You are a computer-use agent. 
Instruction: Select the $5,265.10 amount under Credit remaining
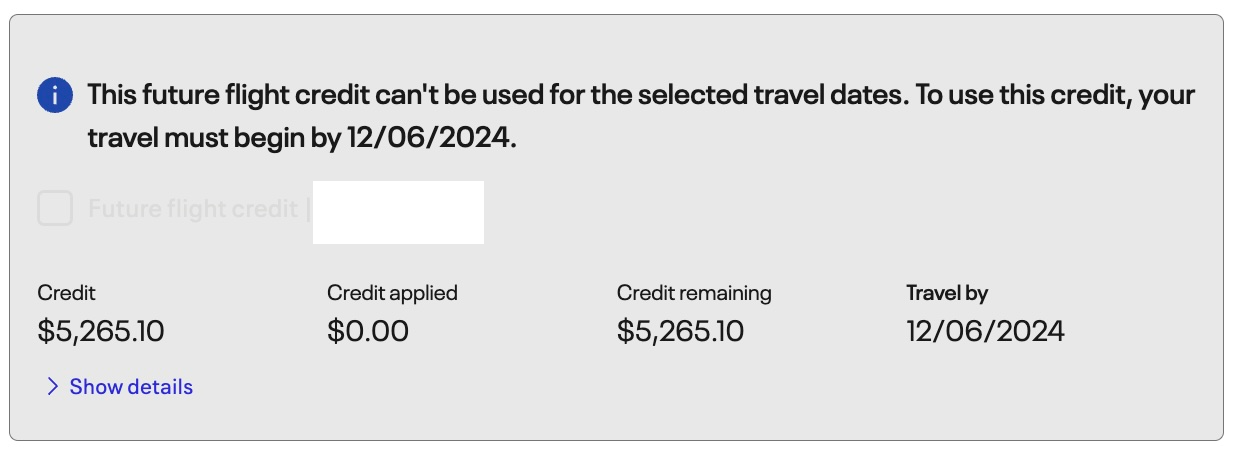click(680, 331)
